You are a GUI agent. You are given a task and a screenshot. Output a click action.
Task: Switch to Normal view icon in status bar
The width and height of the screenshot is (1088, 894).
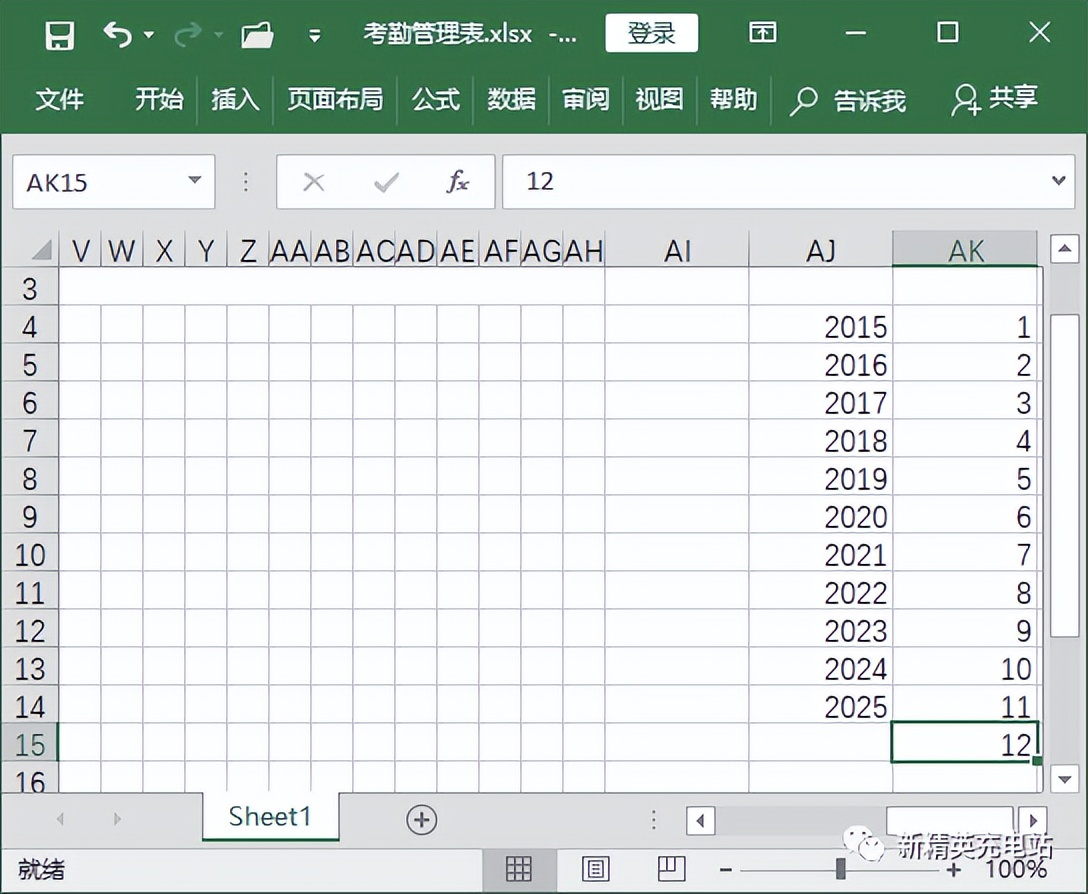coord(519,869)
